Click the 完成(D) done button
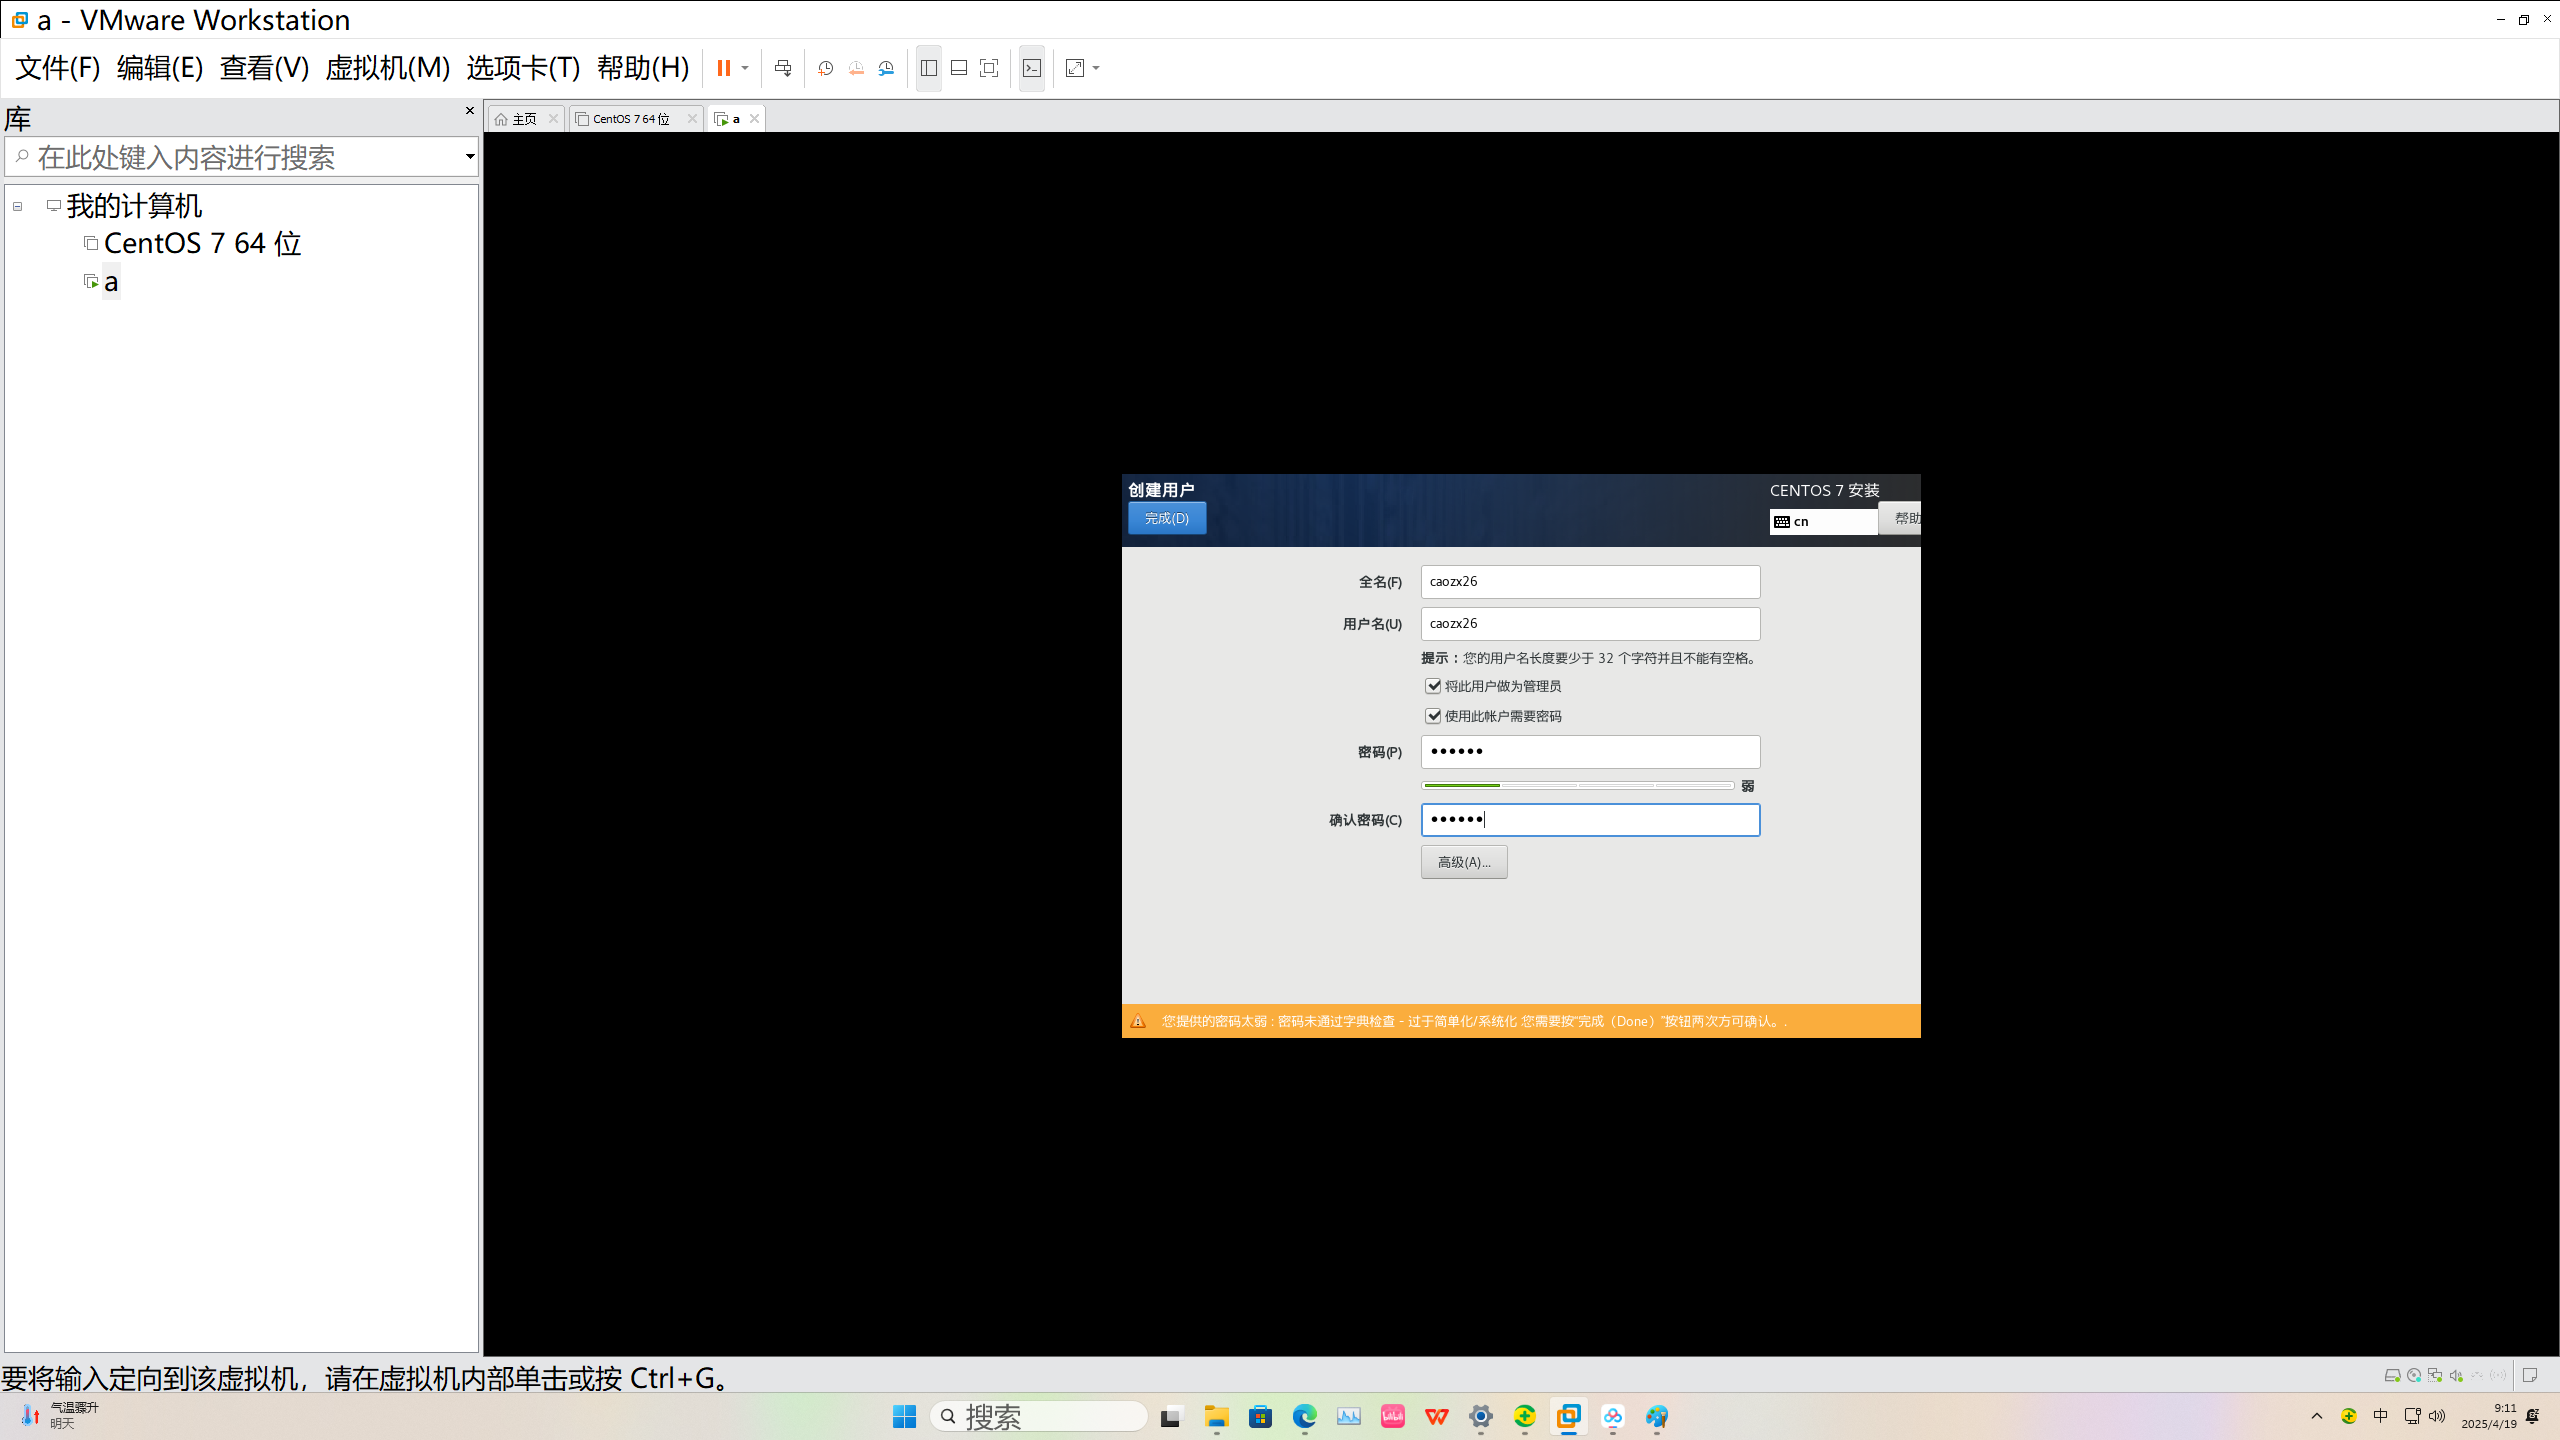2560x1440 pixels. pos(1166,518)
